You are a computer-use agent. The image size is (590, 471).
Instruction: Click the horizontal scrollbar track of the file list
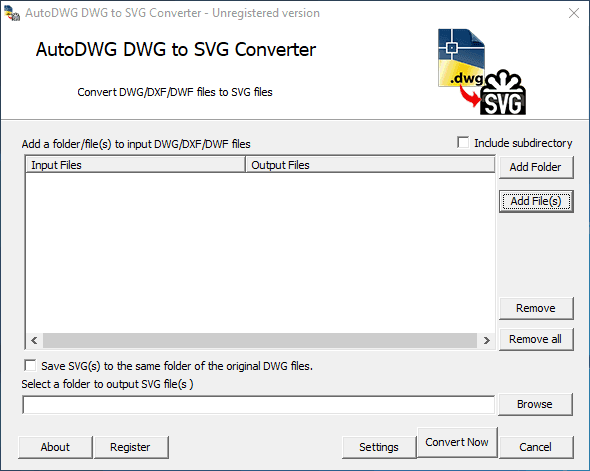click(x=260, y=340)
